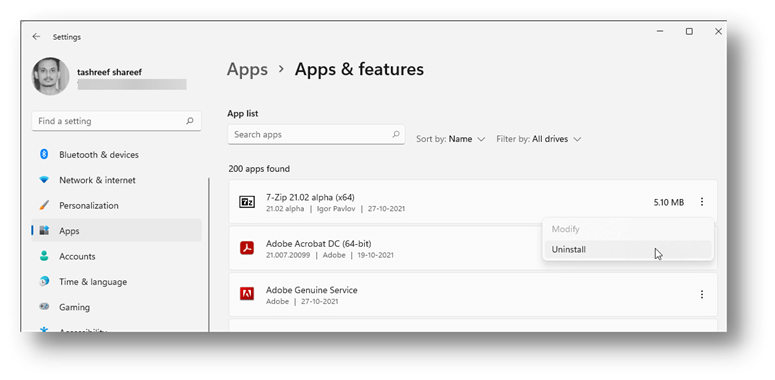
Task: Open Adobe Genuine Service three-dot menu
Action: (701, 295)
